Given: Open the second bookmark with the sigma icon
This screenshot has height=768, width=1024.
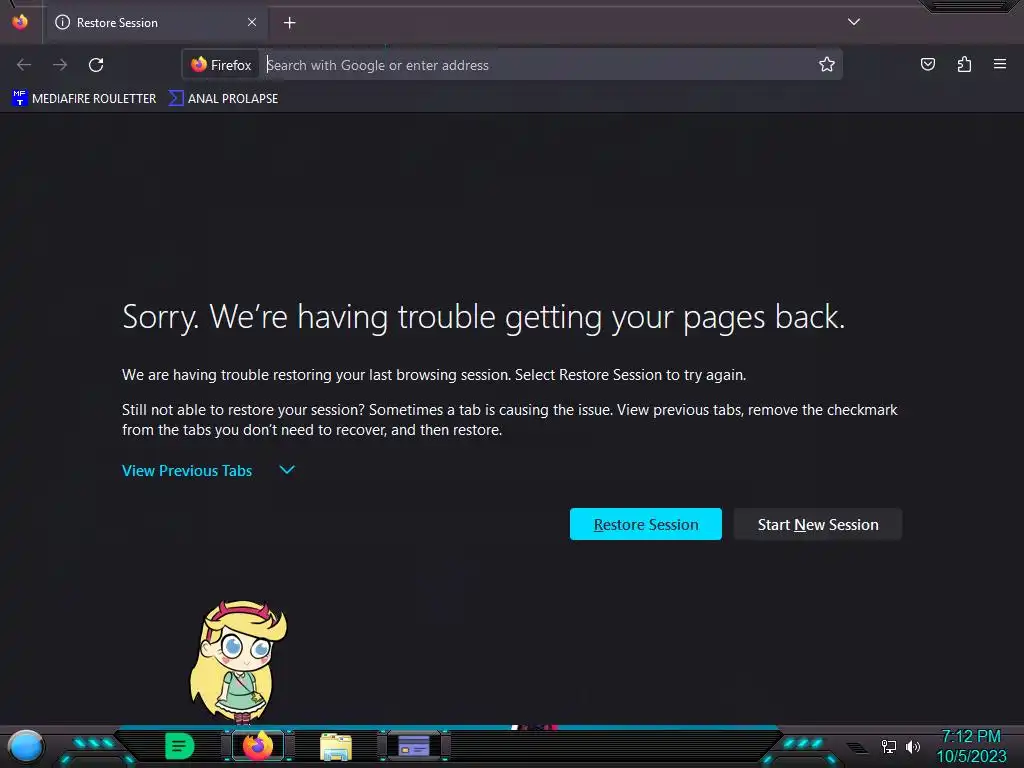Looking at the screenshot, I should click(223, 99).
